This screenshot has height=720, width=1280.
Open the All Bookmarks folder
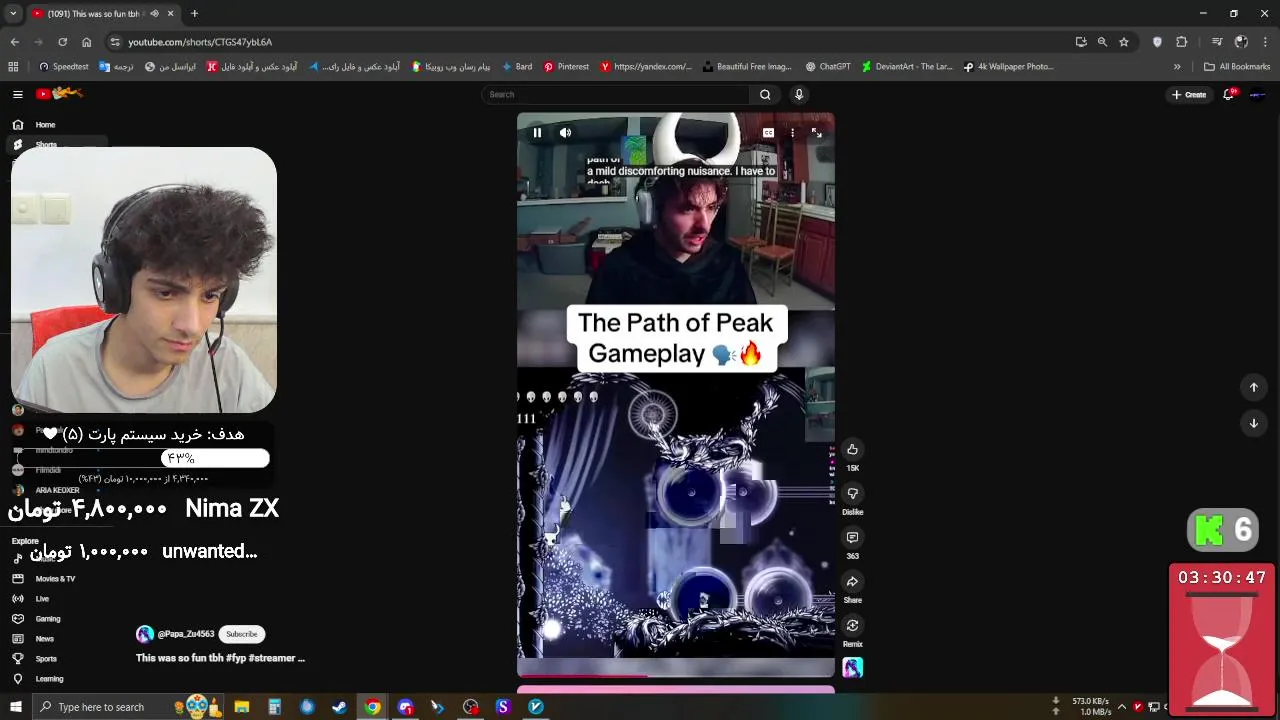point(1237,67)
